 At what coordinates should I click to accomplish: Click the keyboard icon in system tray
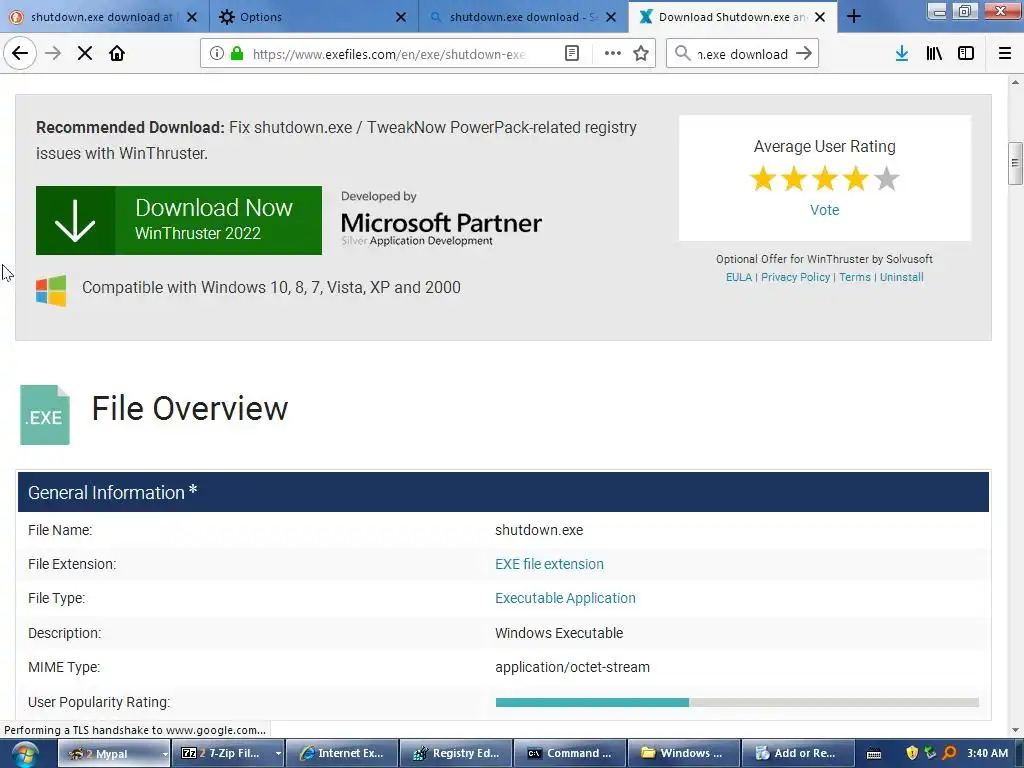pos(874,754)
